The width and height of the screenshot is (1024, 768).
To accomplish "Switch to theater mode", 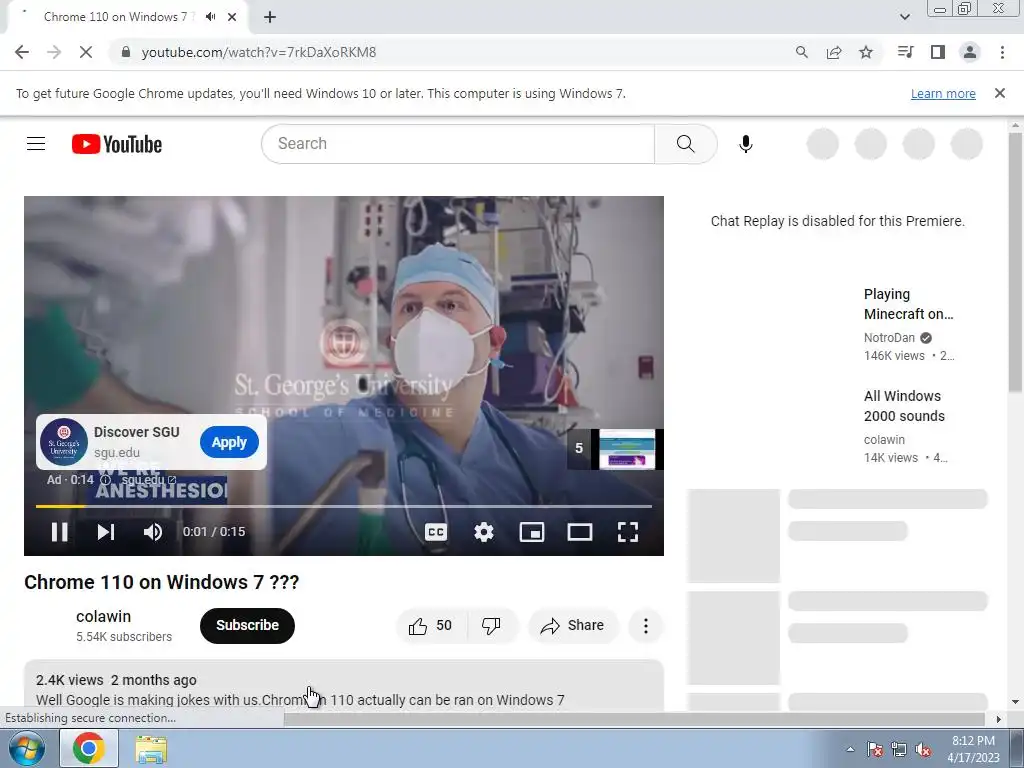I will 580,532.
